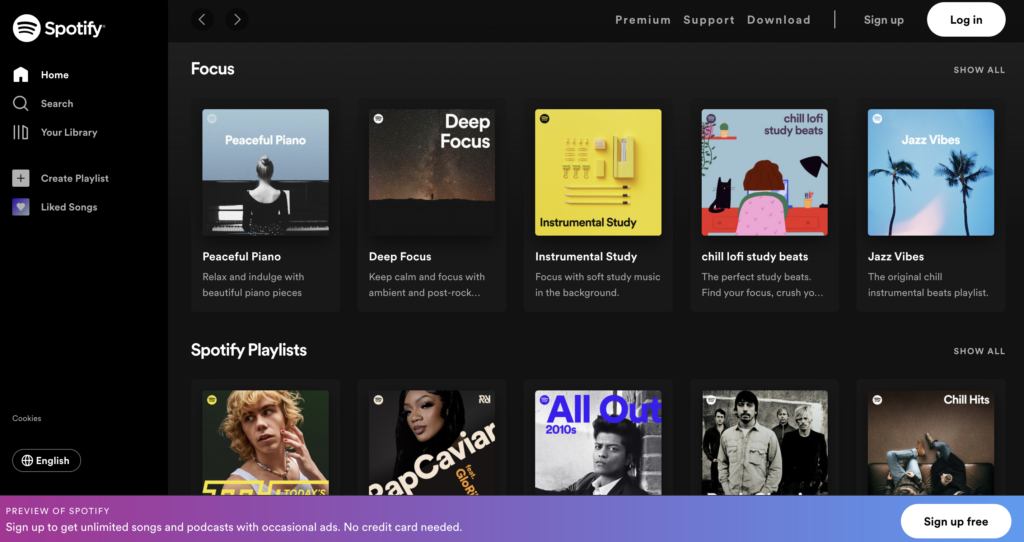
Task: Open Home in the sidebar
Action: point(55,74)
